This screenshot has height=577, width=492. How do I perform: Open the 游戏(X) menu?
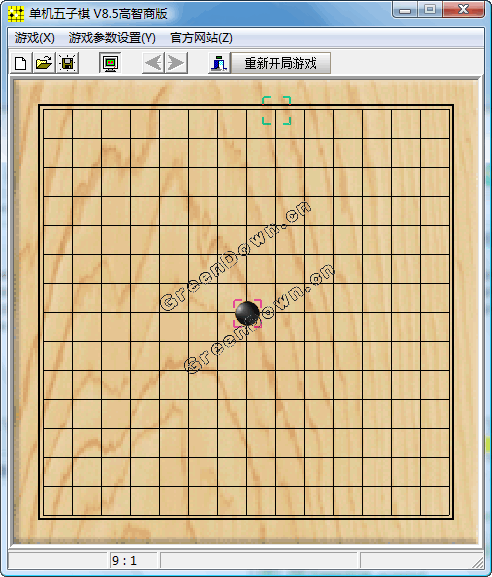click(x=35, y=38)
